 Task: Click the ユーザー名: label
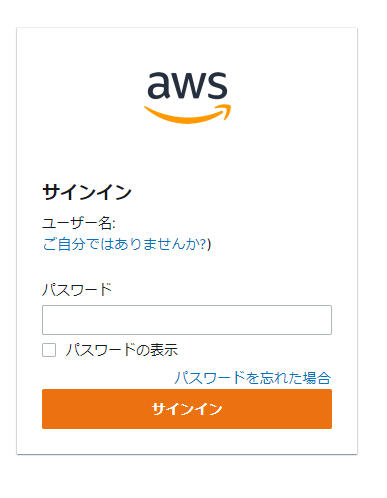coord(79,223)
